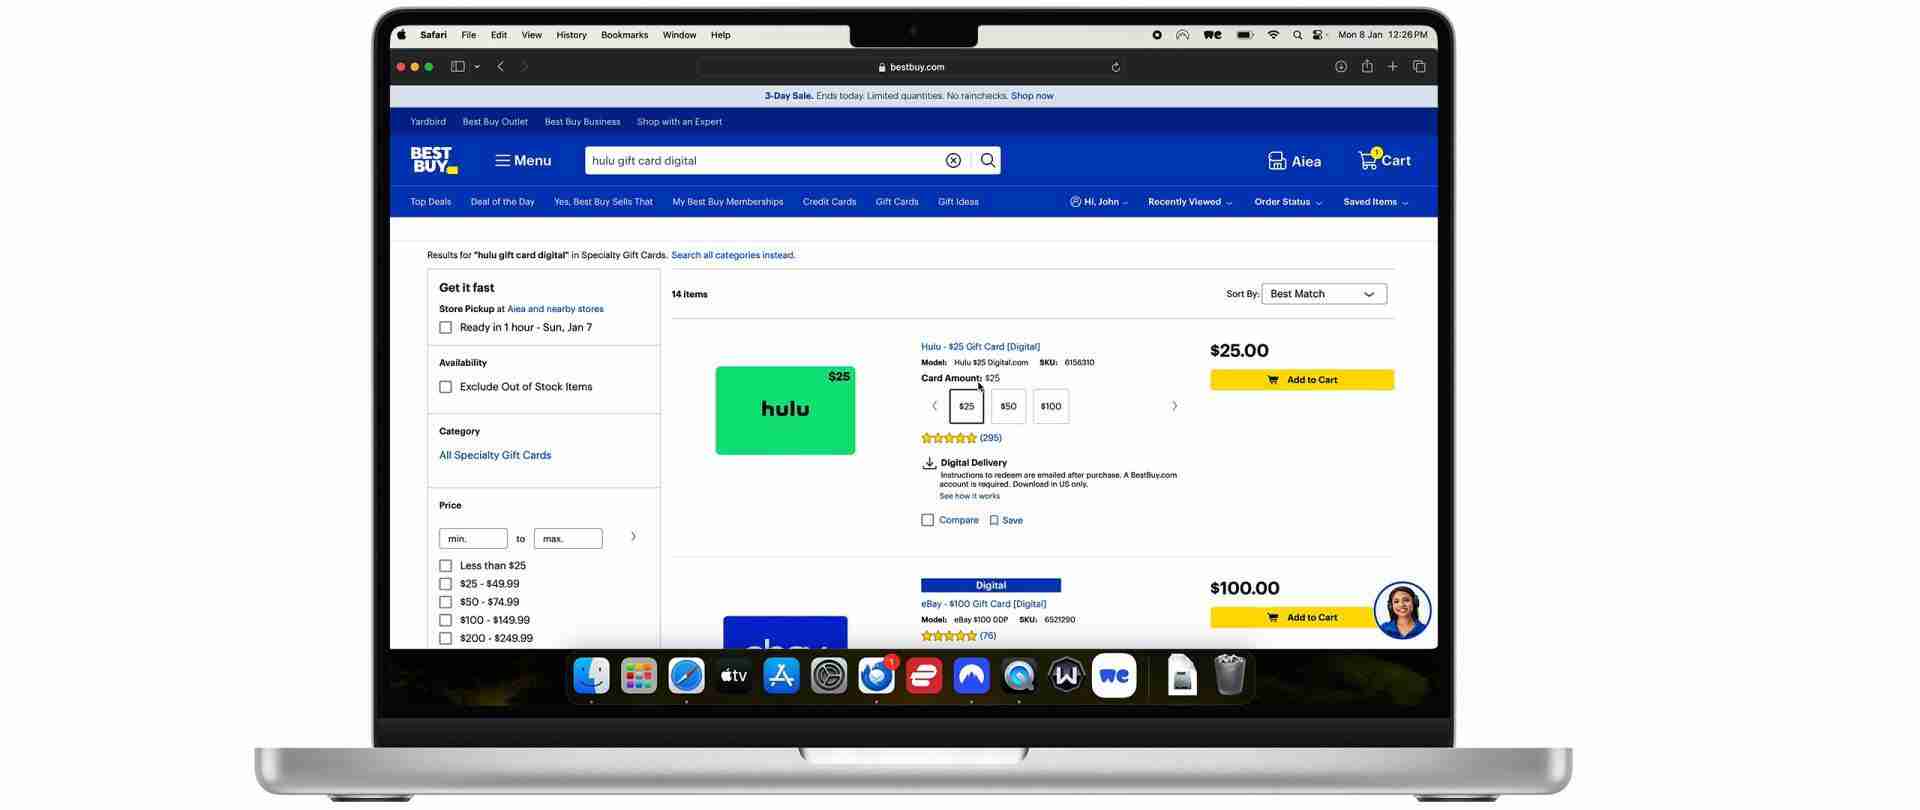Show next card amount options arrow
Image resolution: width=1920 pixels, height=810 pixels.
(x=1174, y=406)
